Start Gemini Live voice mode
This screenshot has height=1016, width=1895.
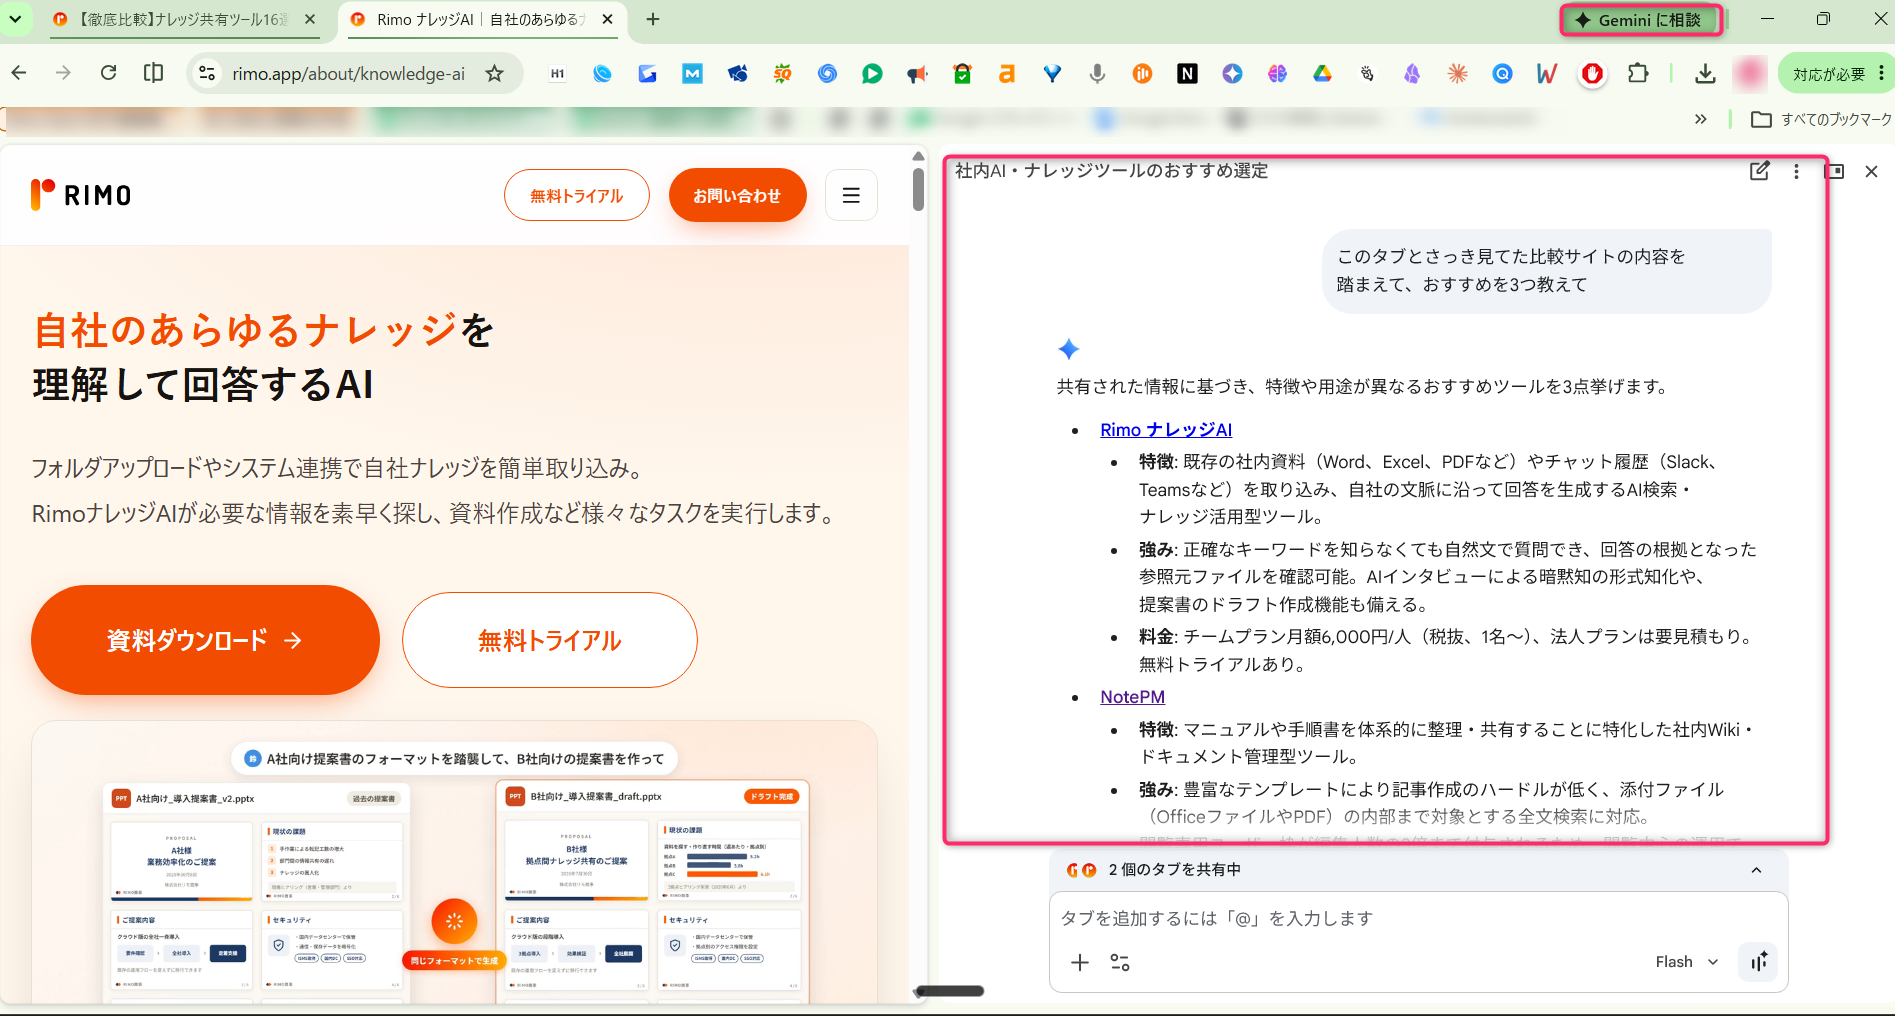[x=1758, y=962]
